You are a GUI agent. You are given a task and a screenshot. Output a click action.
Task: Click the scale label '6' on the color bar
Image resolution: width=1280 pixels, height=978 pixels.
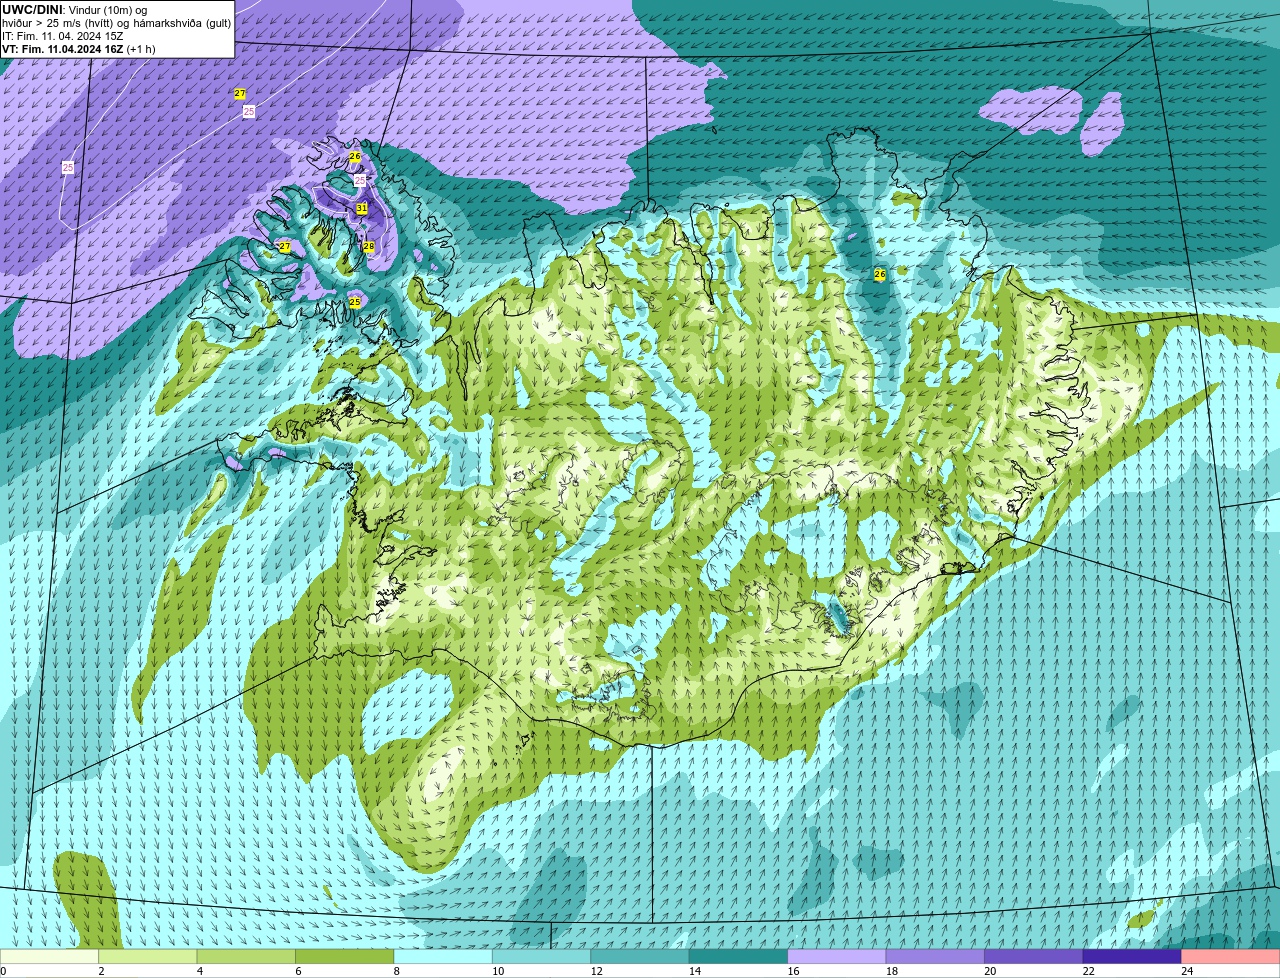coord(298,971)
